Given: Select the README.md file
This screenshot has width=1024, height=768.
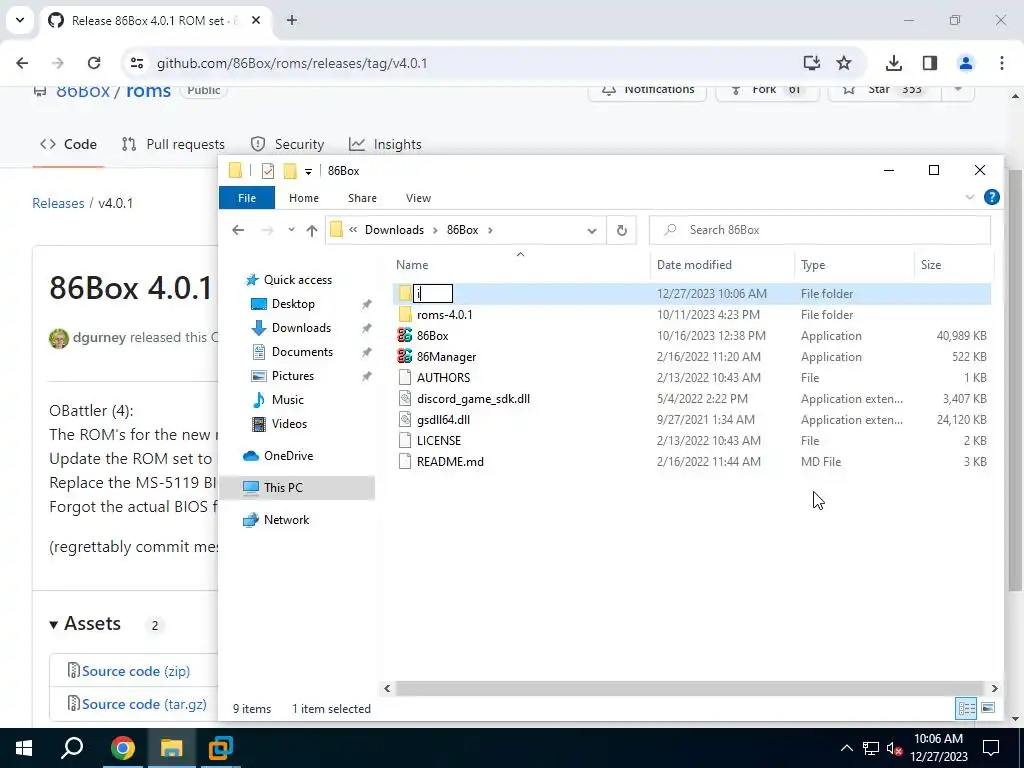Looking at the screenshot, I should point(450,462).
